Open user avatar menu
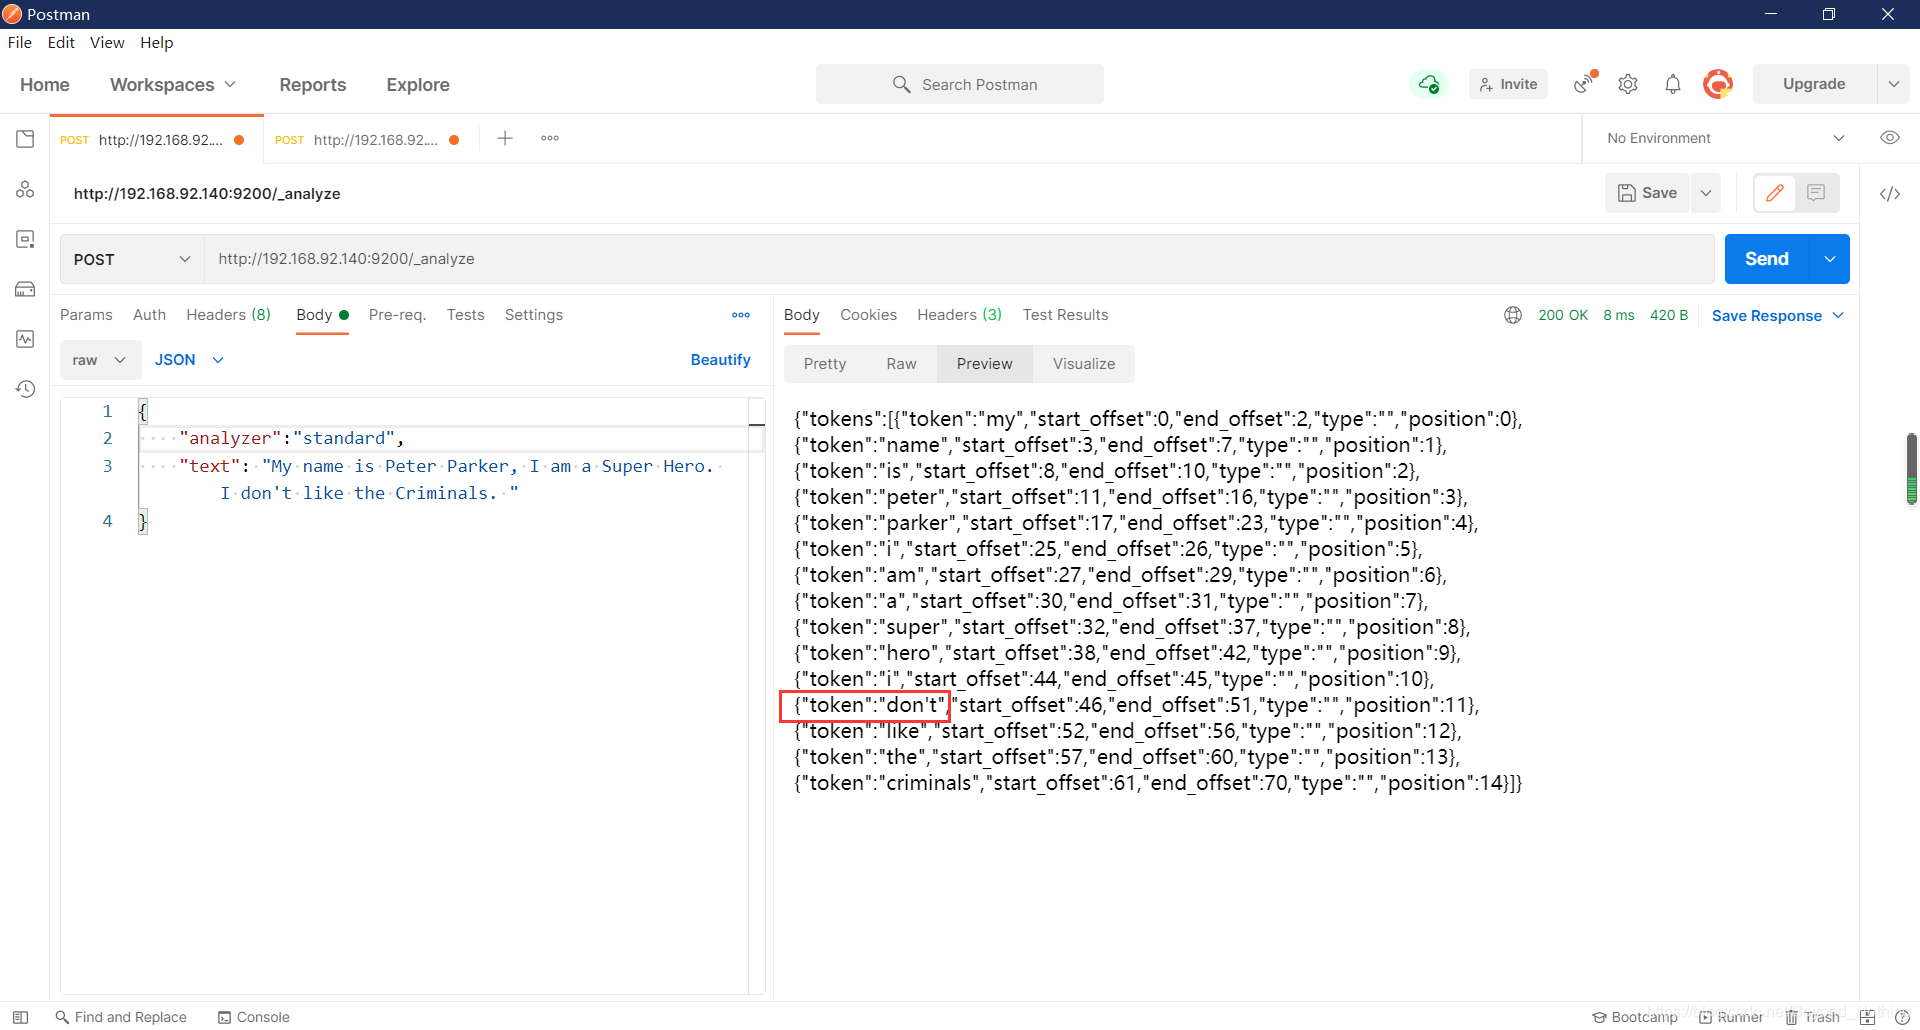Screen dimensions: 1920x1030 (1718, 84)
